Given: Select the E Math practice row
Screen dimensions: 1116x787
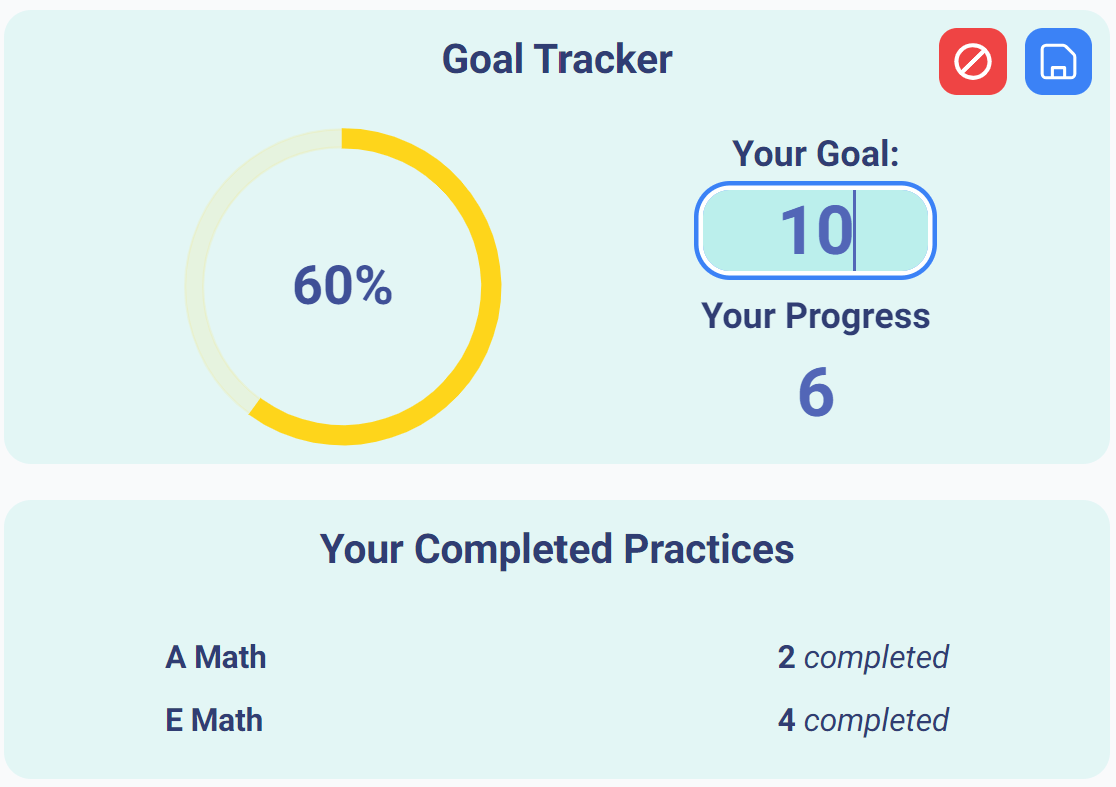Looking at the screenshot, I should 214,720.
